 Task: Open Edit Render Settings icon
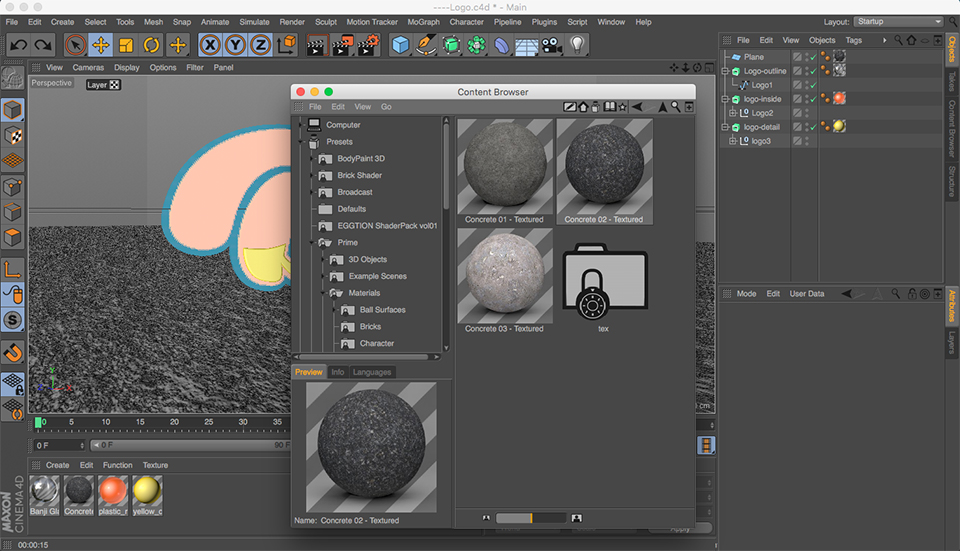click(368, 45)
